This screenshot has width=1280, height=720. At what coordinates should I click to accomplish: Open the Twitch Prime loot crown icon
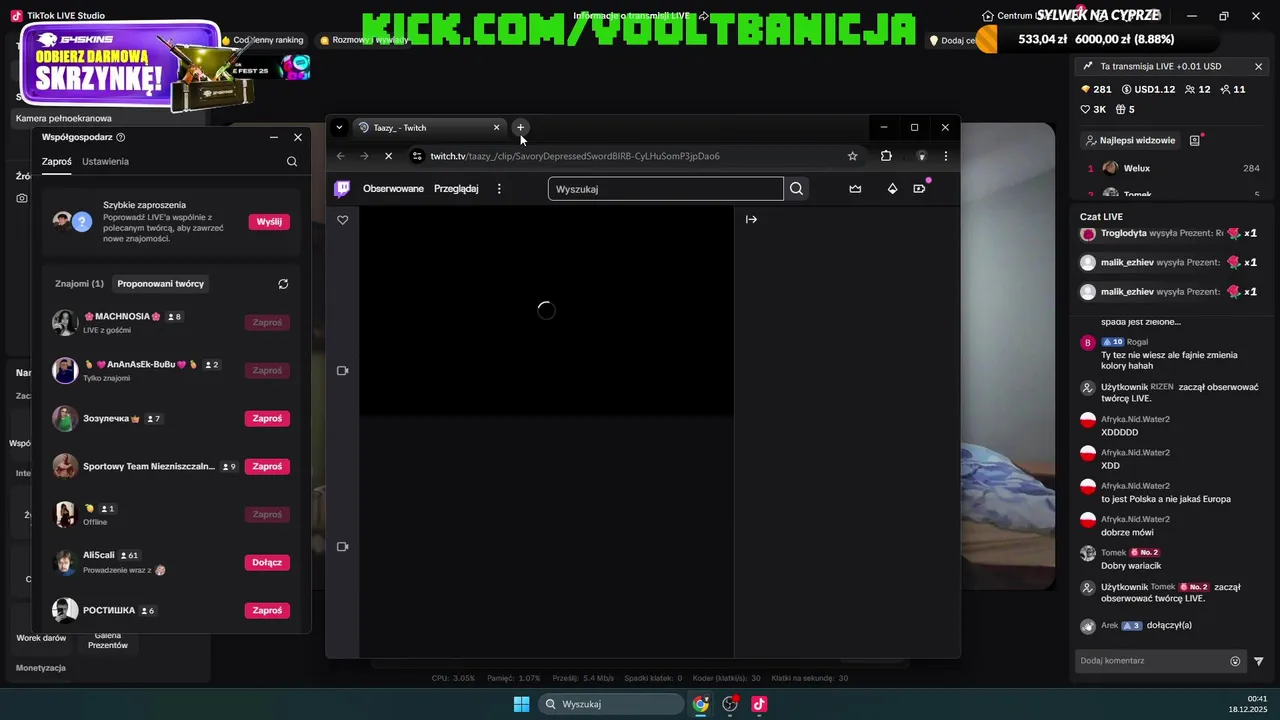click(x=855, y=188)
